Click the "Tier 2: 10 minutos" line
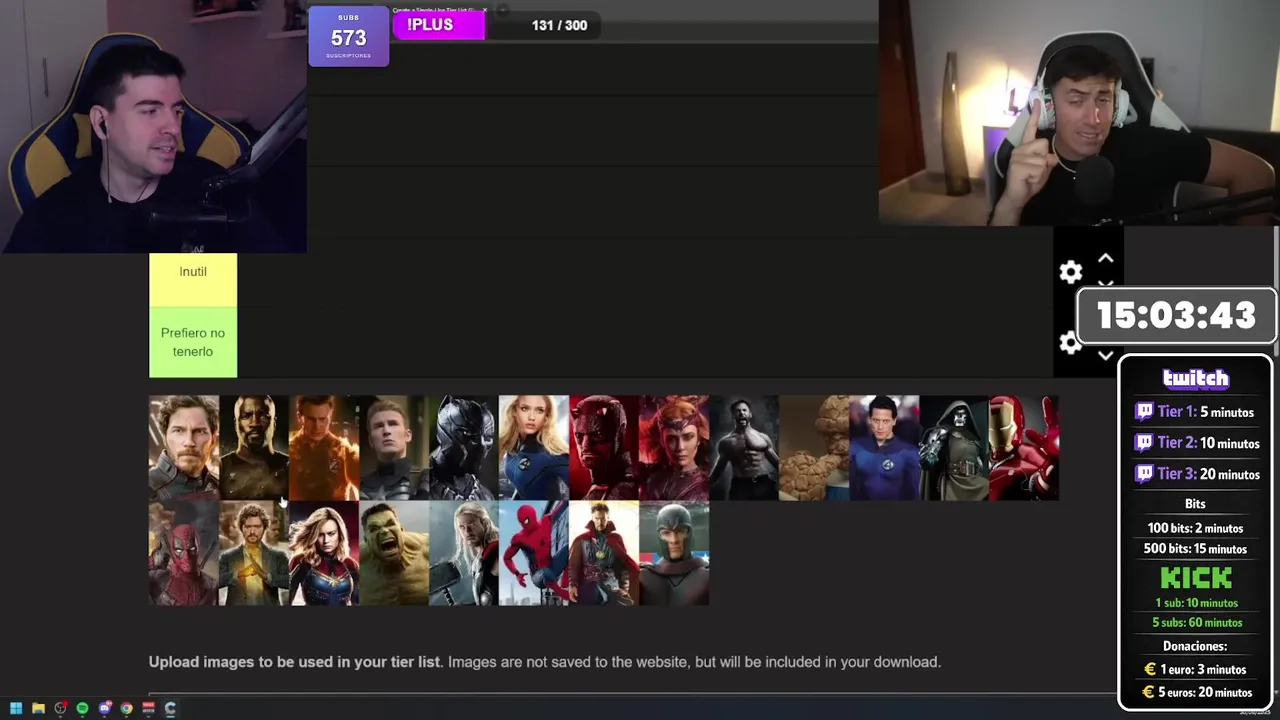Viewport: 1280px width, 720px height. (x=1197, y=443)
